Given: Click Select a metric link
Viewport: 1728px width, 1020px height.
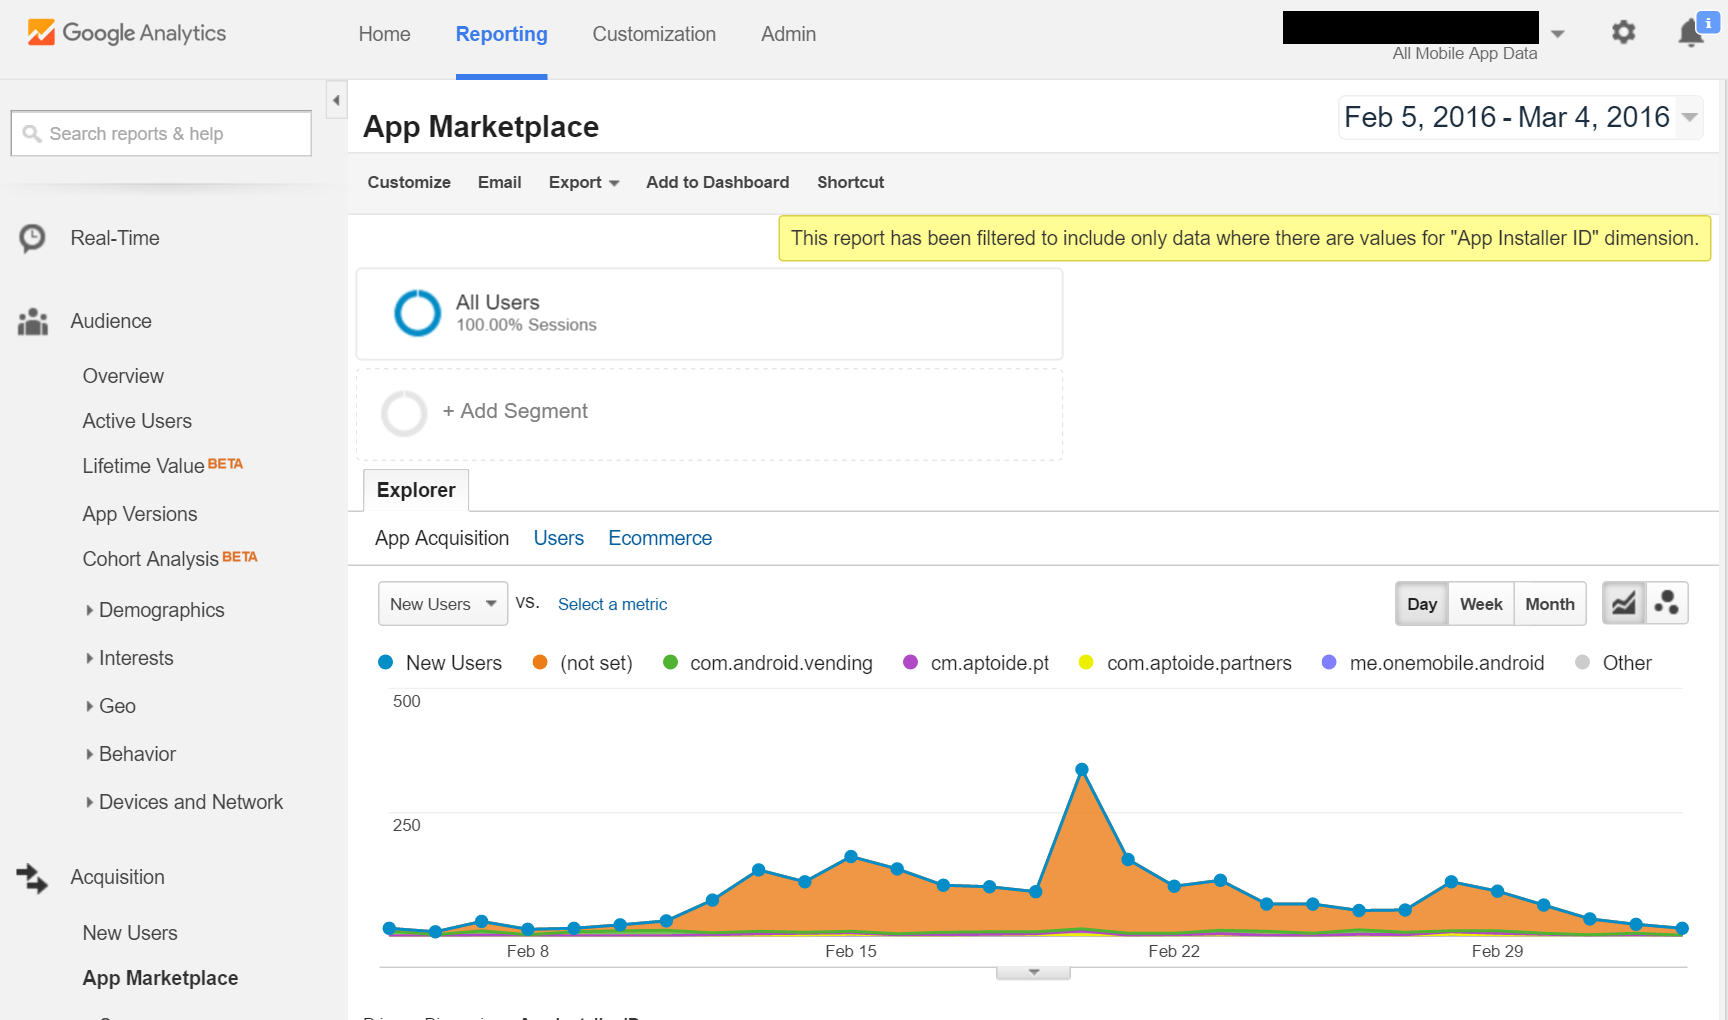Looking at the screenshot, I should [612, 604].
